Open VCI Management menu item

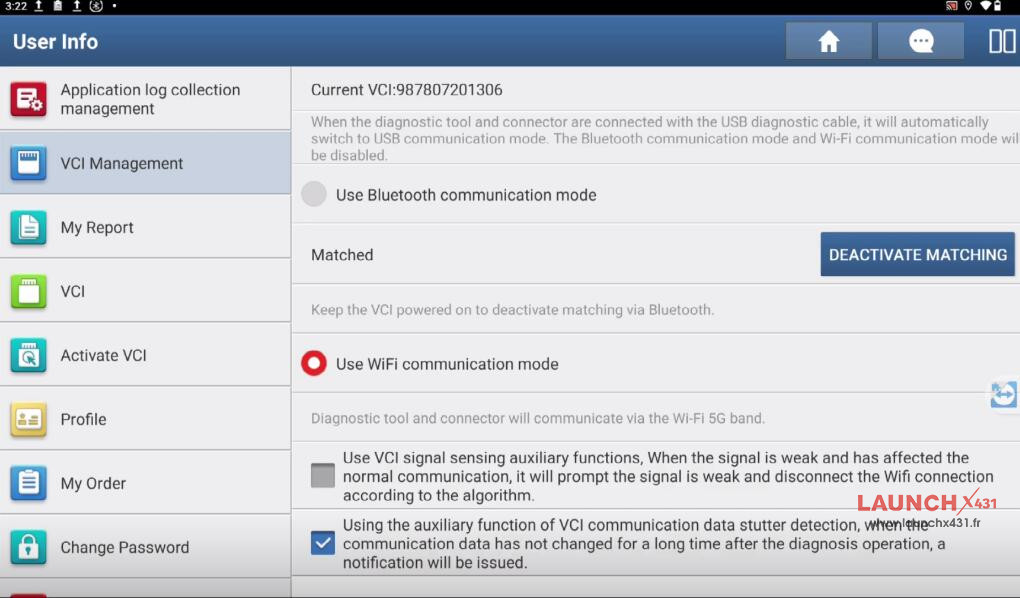[121, 163]
